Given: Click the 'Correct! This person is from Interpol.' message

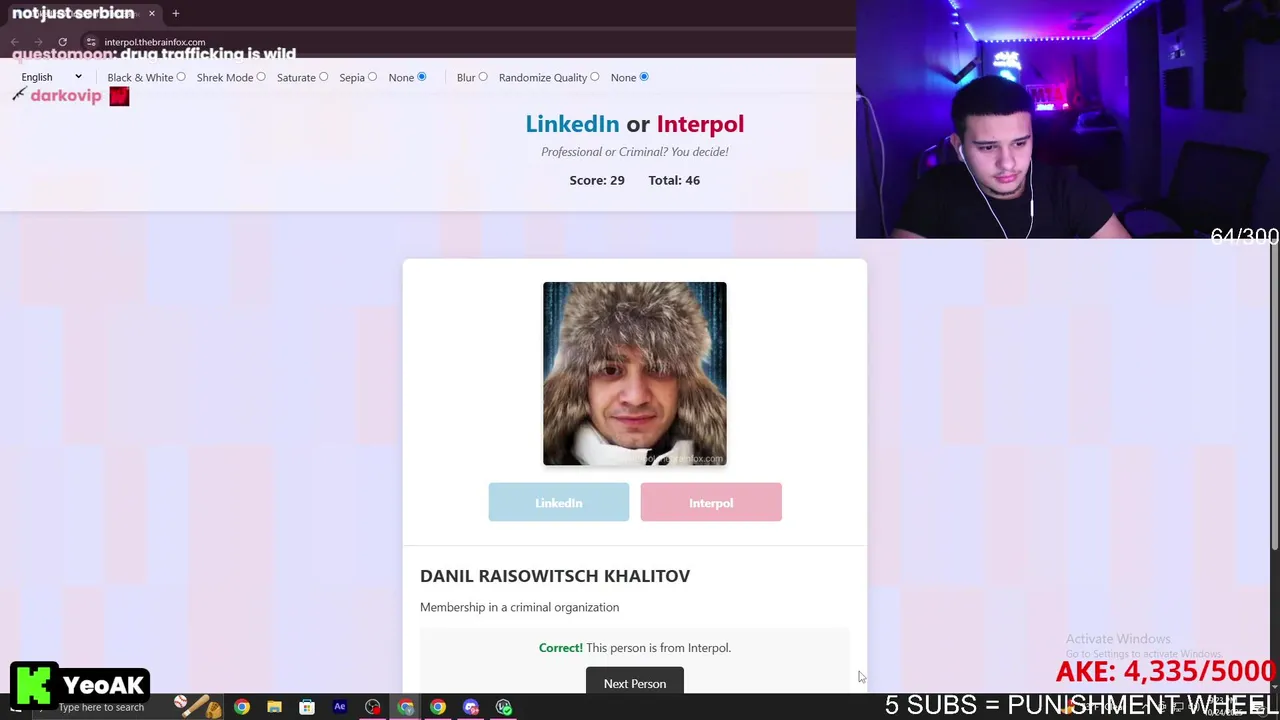Looking at the screenshot, I should coord(635,648).
